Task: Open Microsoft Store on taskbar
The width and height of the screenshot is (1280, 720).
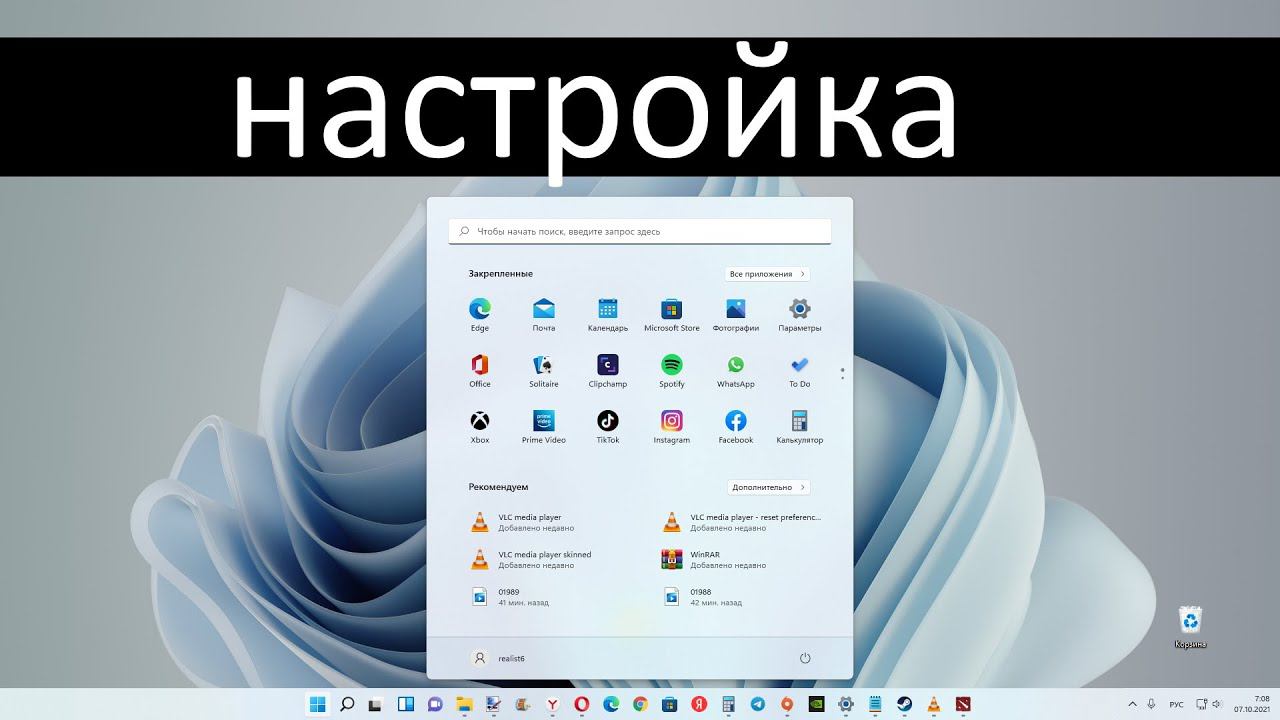Action: pos(669,704)
